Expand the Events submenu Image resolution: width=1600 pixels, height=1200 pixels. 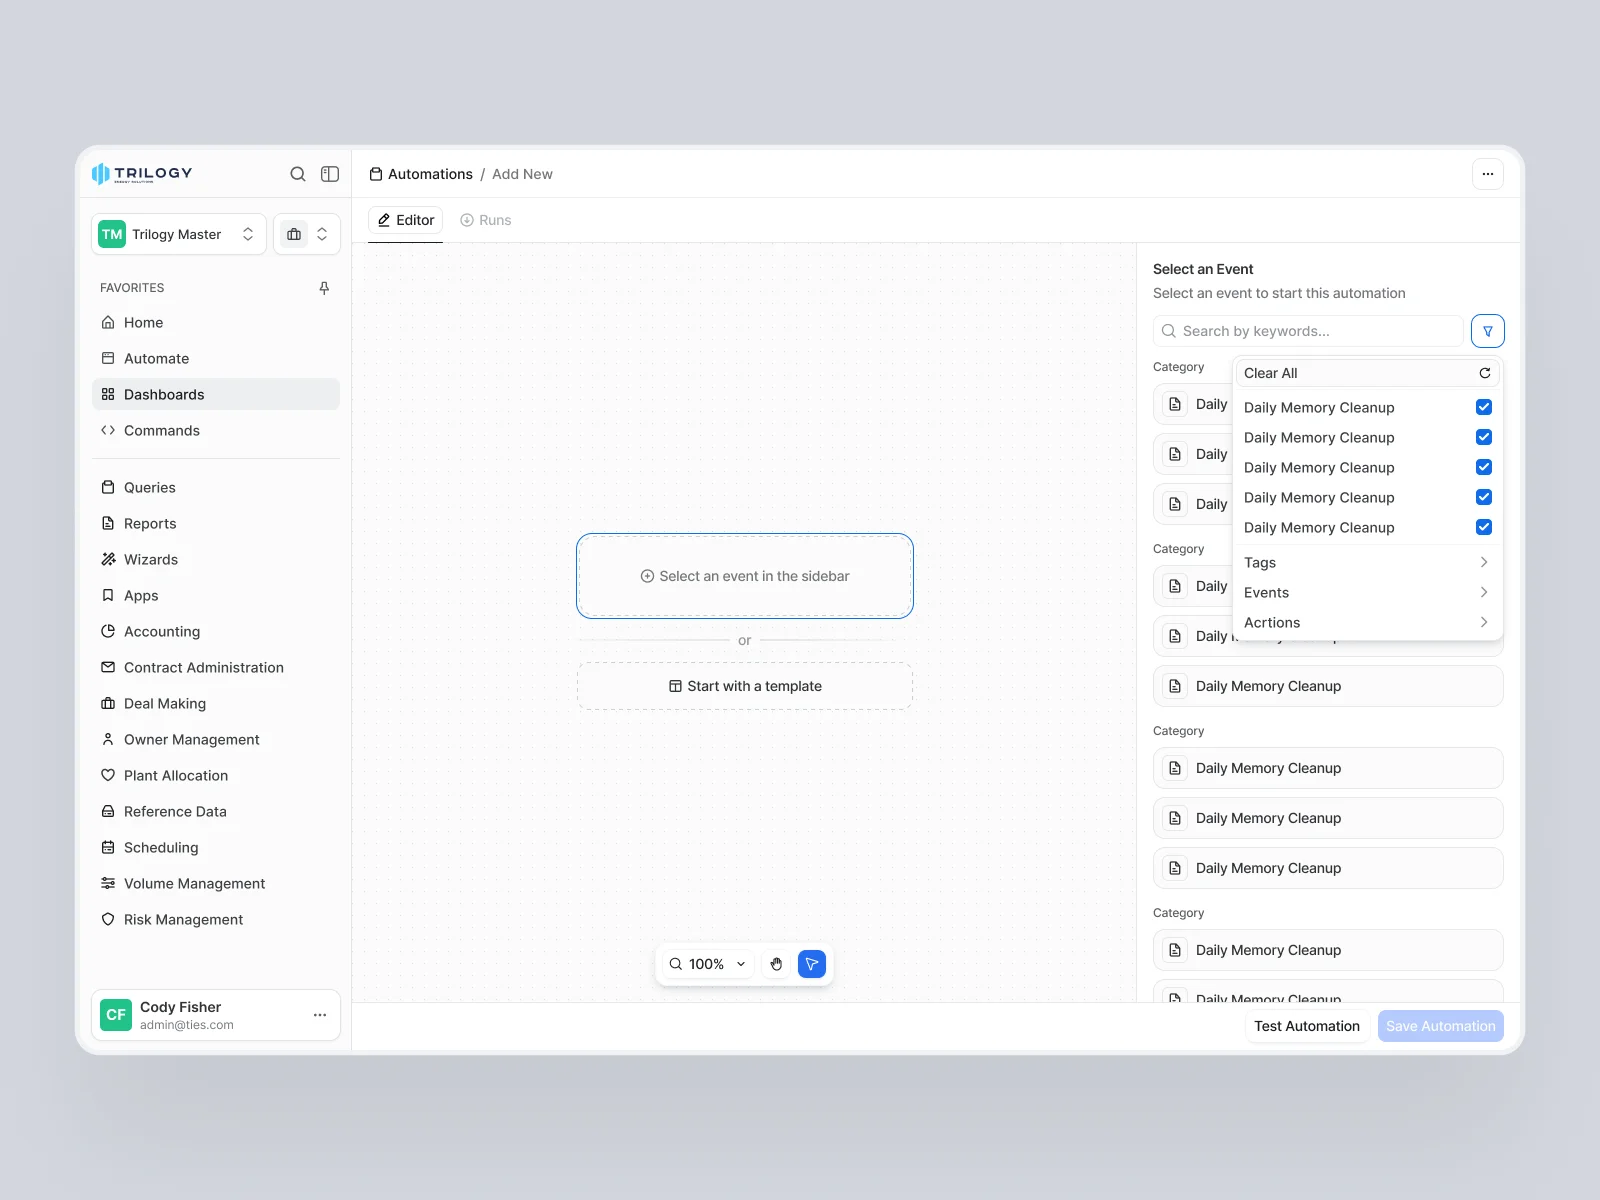pyautogui.click(x=1366, y=592)
